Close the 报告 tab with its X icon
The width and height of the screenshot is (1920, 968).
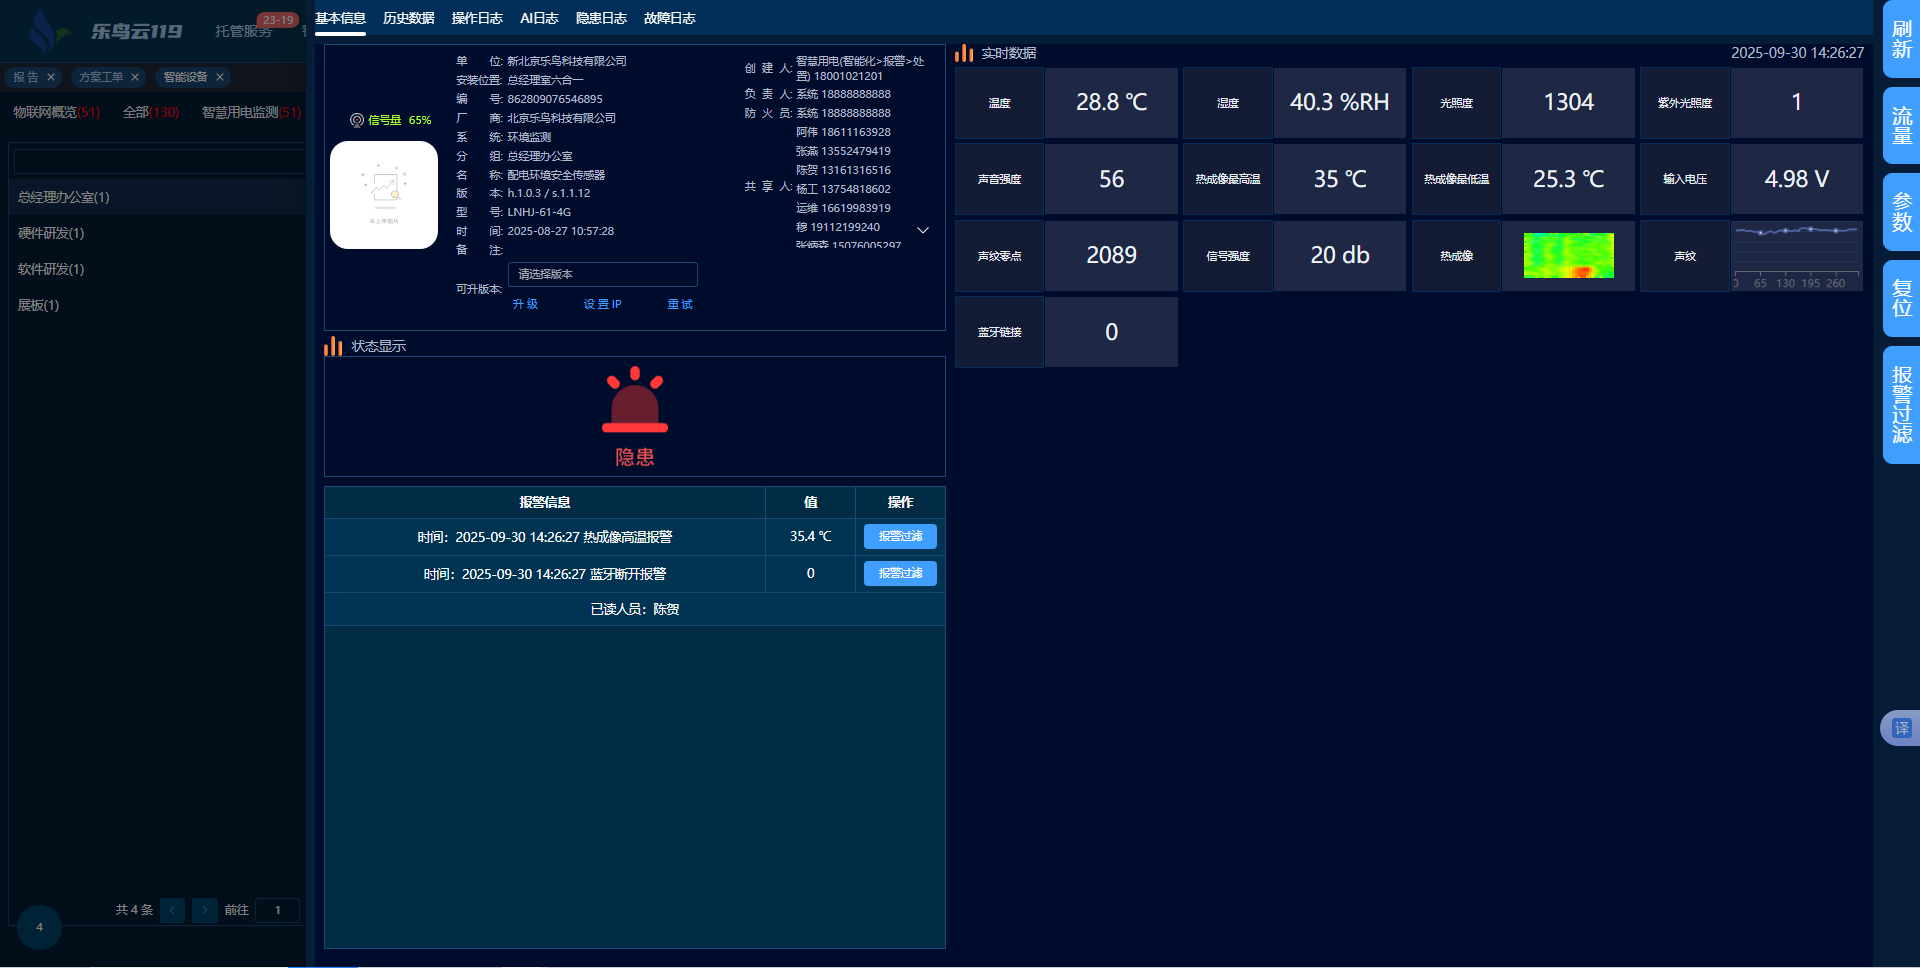click(x=51, y=77)
